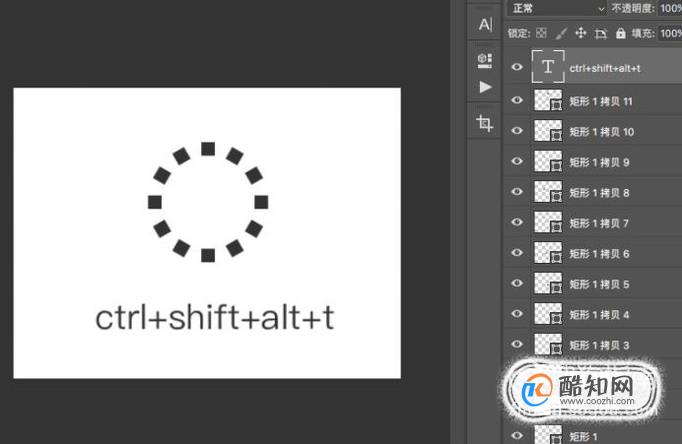Hide layer 矩形 1 拷贝 5

(517, 283)
